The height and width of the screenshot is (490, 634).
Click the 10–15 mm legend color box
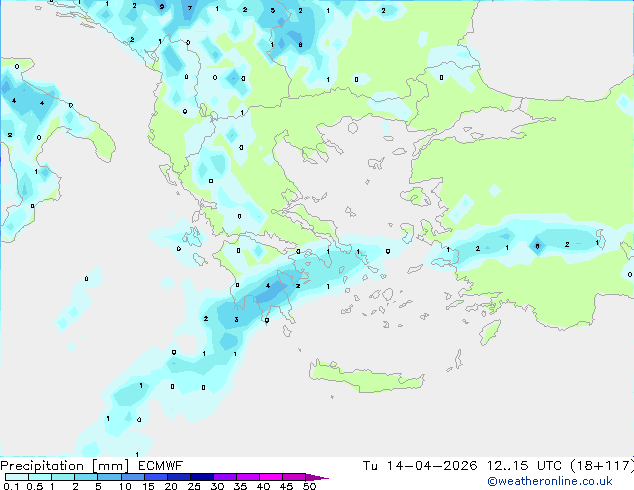point(132,477)
